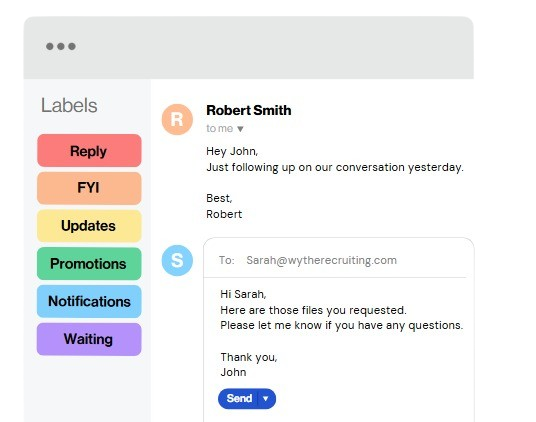Image resolution: width=536 pixels, height=422 pixels.
Task: Click Robert Smith's orange R avatar
Action: click(177, 120)
